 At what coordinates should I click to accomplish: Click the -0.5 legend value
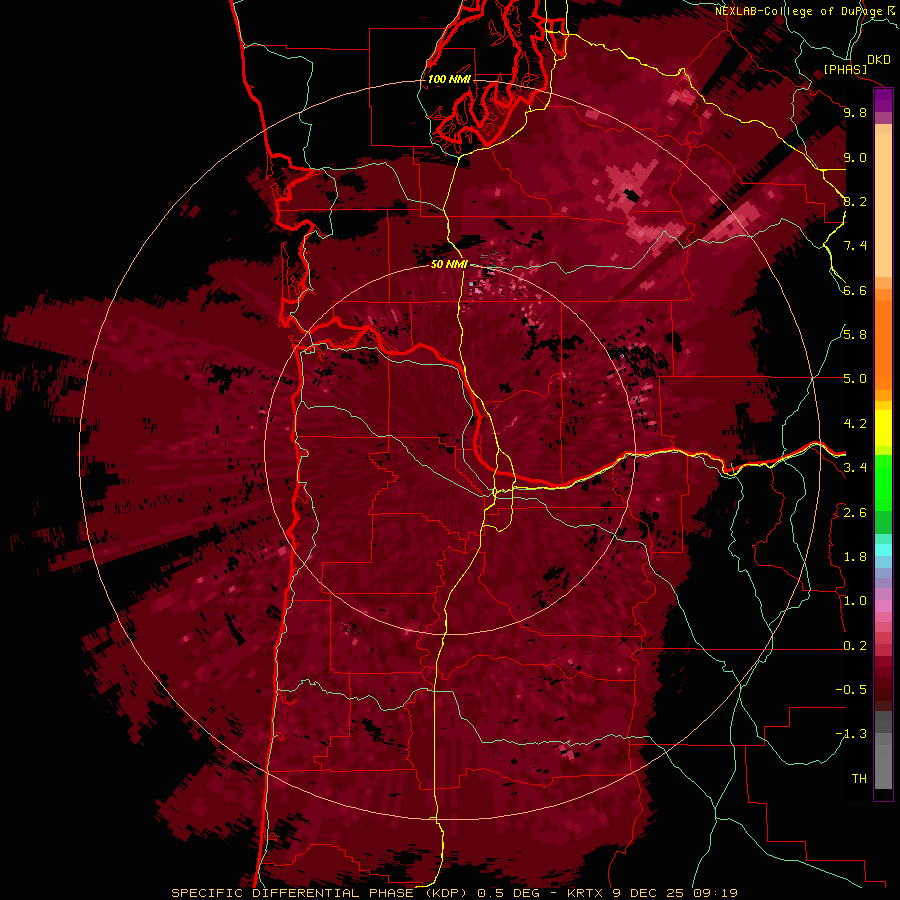(x=851, y=690)
